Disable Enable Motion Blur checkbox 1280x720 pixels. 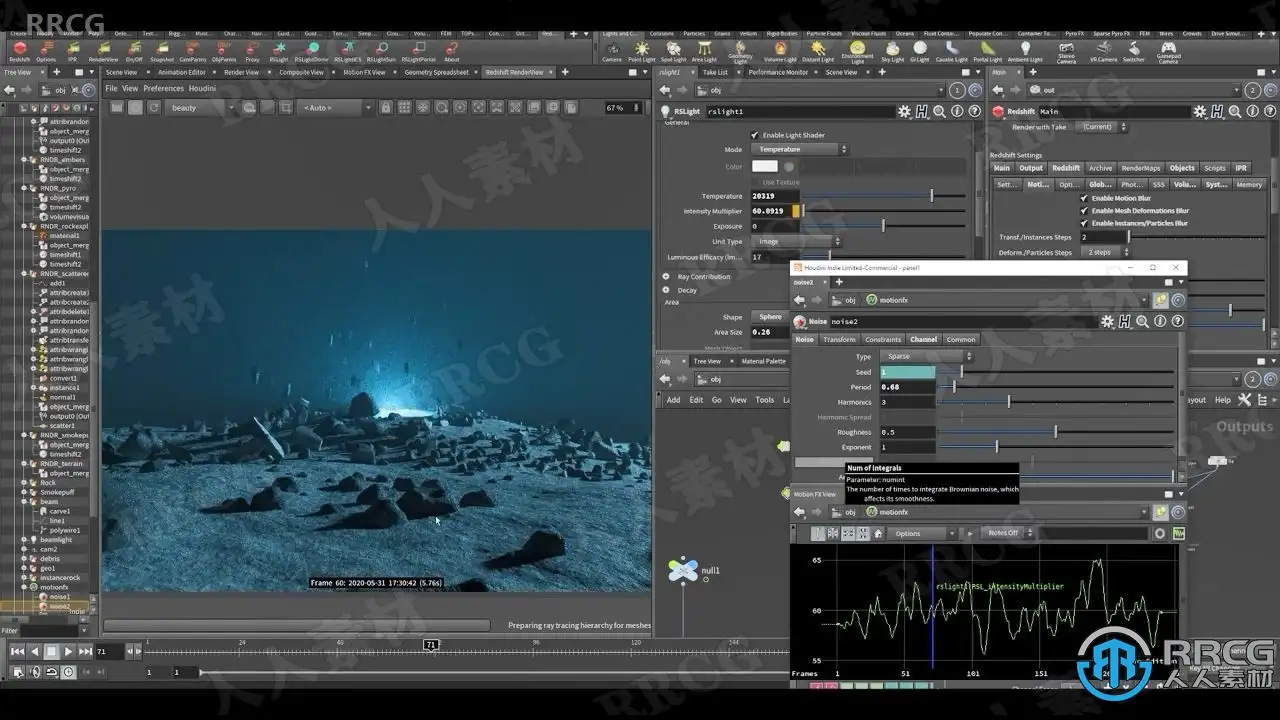1083,198
